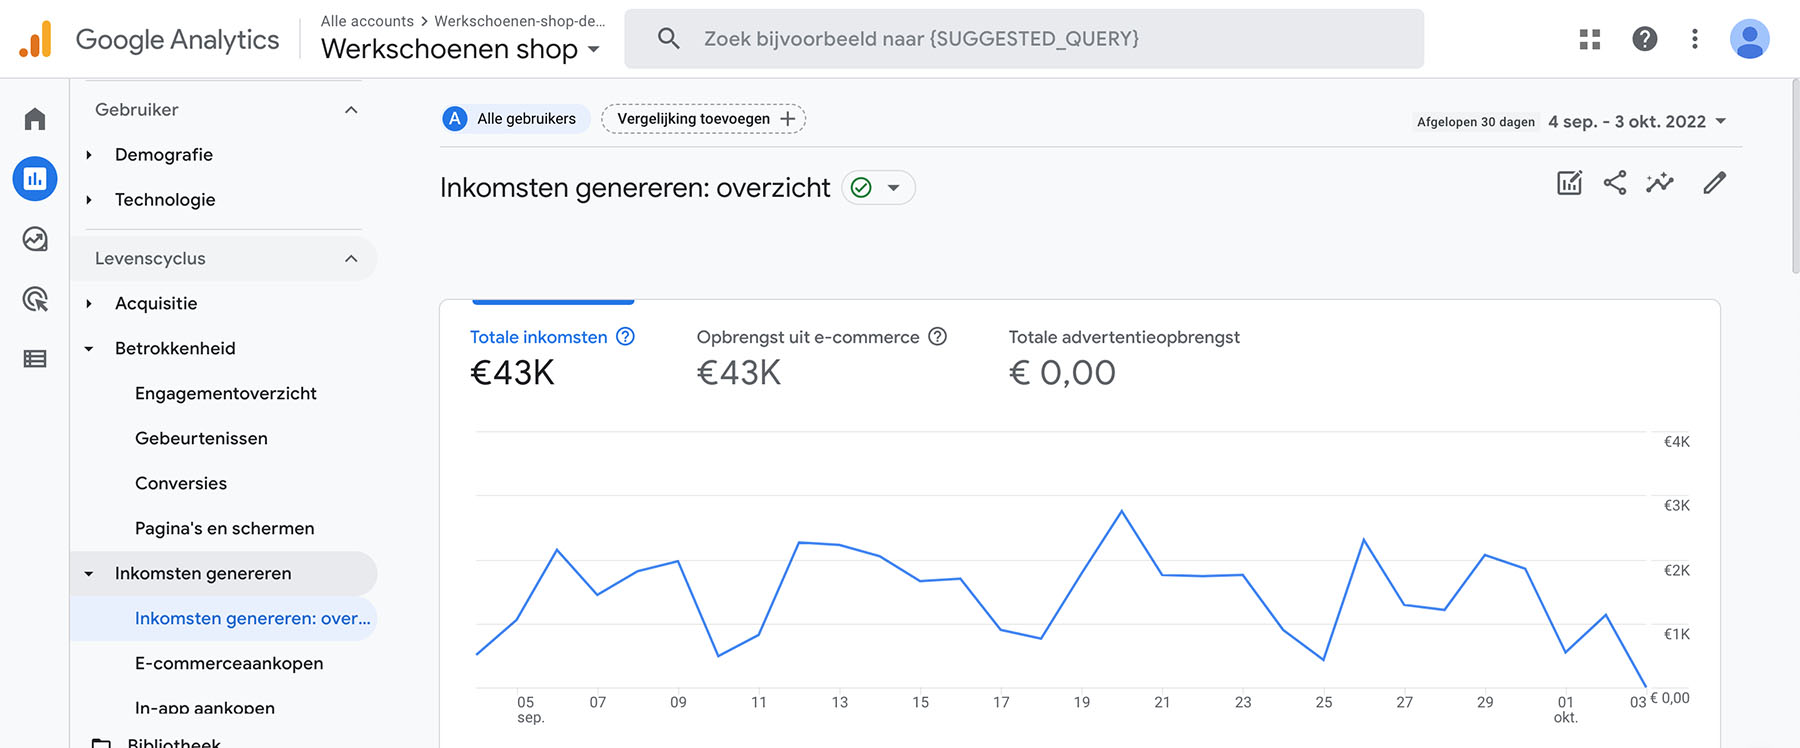The image size is (1800, 748).
Task: Collapse the Levenscyclus section
Action: coord(351,259)
